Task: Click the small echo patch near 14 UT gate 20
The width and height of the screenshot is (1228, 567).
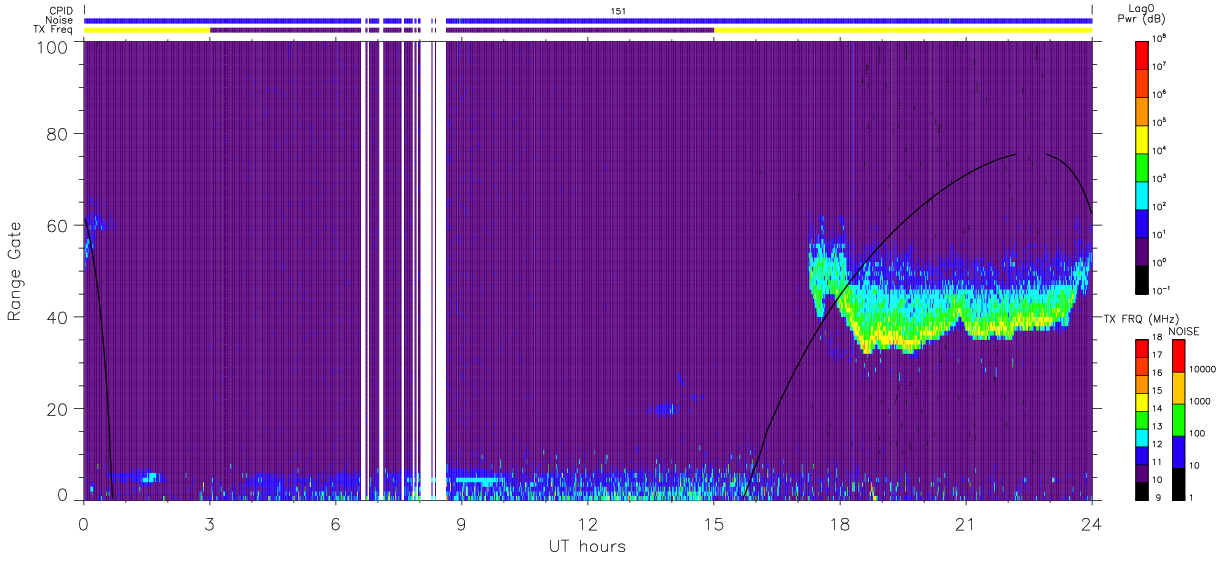Action: click(662, 408)
